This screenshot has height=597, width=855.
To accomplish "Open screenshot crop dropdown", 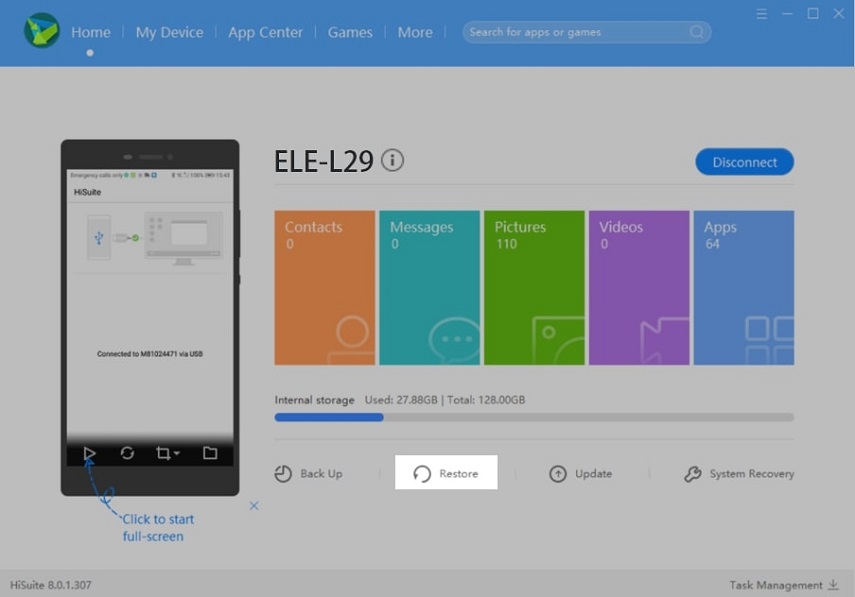I will click(x=167, y=453).
